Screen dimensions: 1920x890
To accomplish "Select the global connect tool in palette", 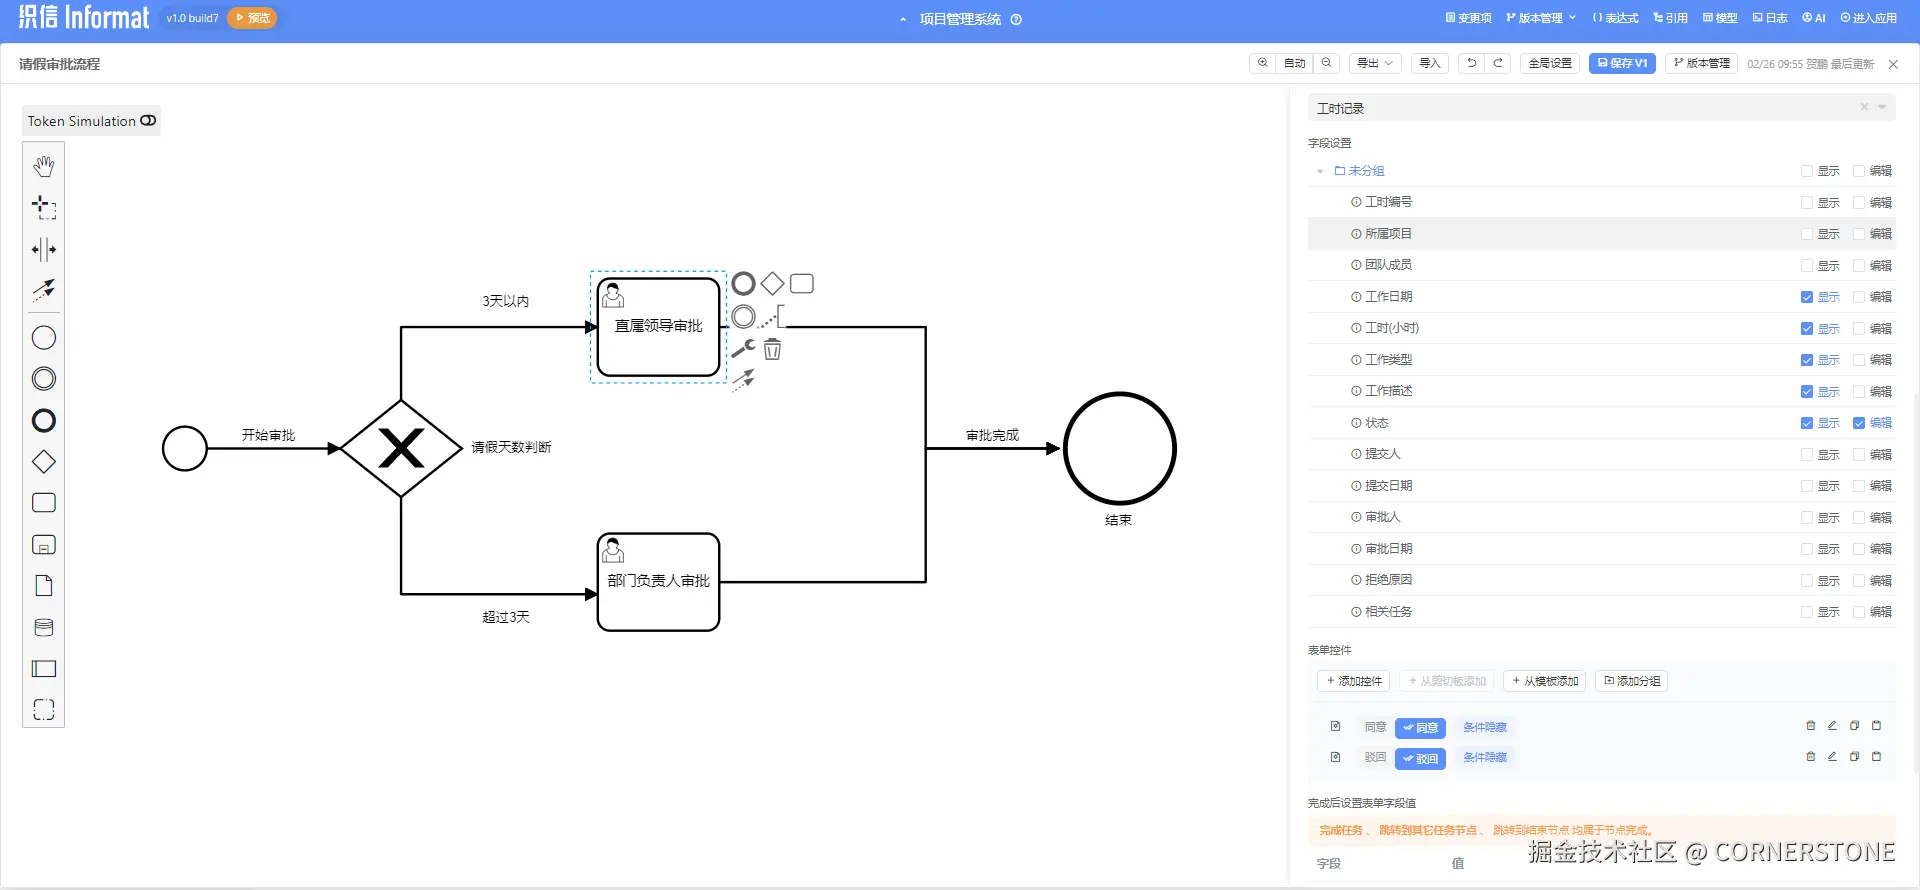I will pyautogui.click(x=43, y=290).
